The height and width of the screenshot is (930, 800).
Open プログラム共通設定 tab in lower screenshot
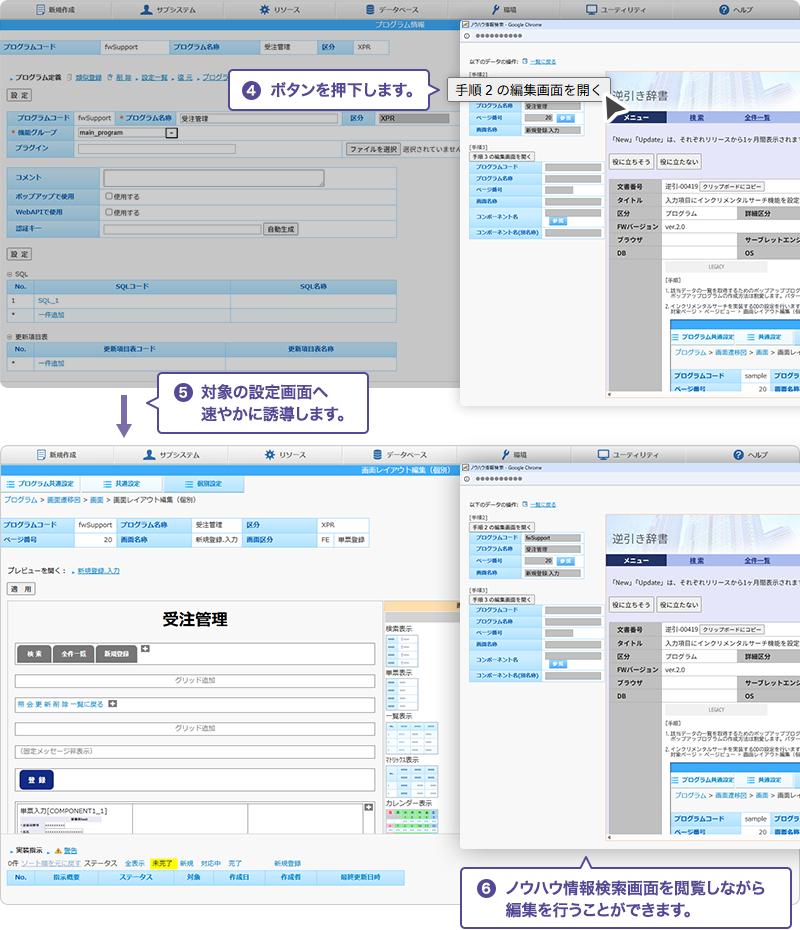coord(40,484)
